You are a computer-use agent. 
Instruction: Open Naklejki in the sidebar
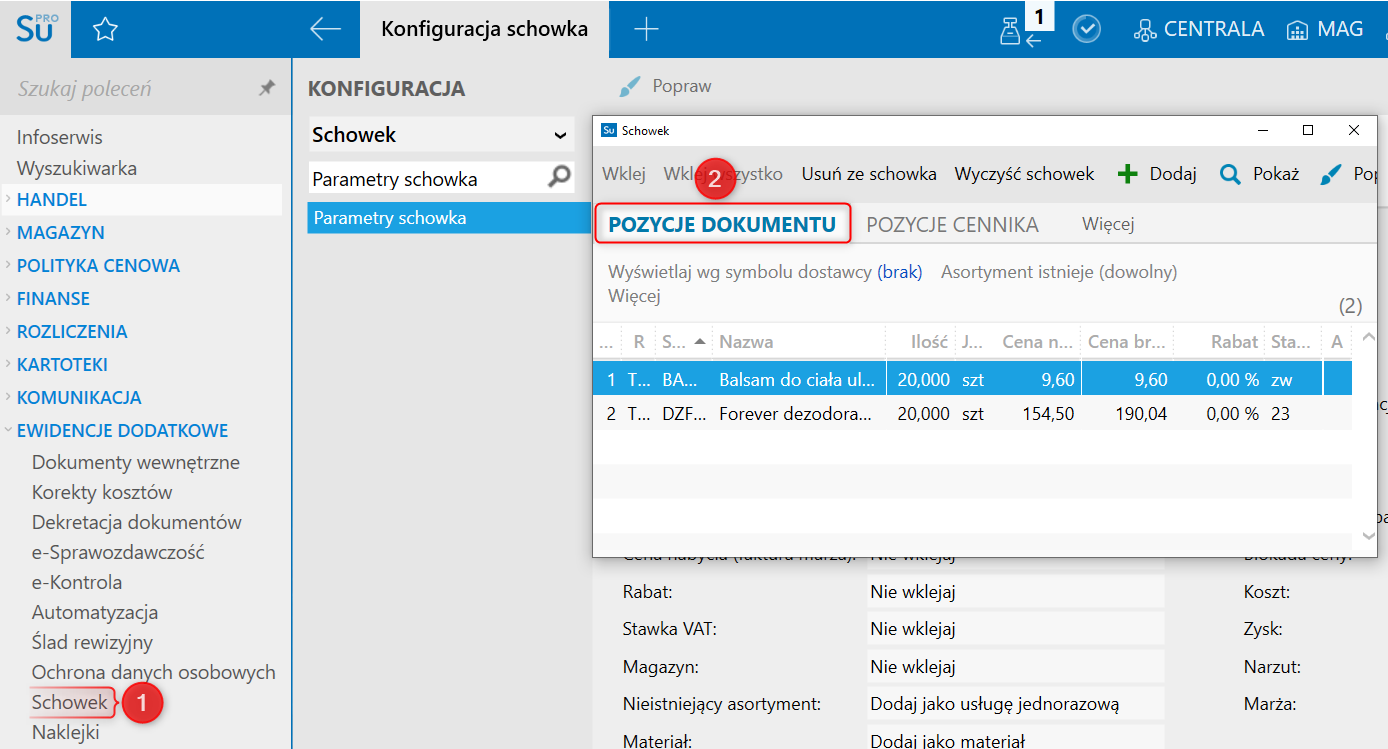click(x=66, y=732)
